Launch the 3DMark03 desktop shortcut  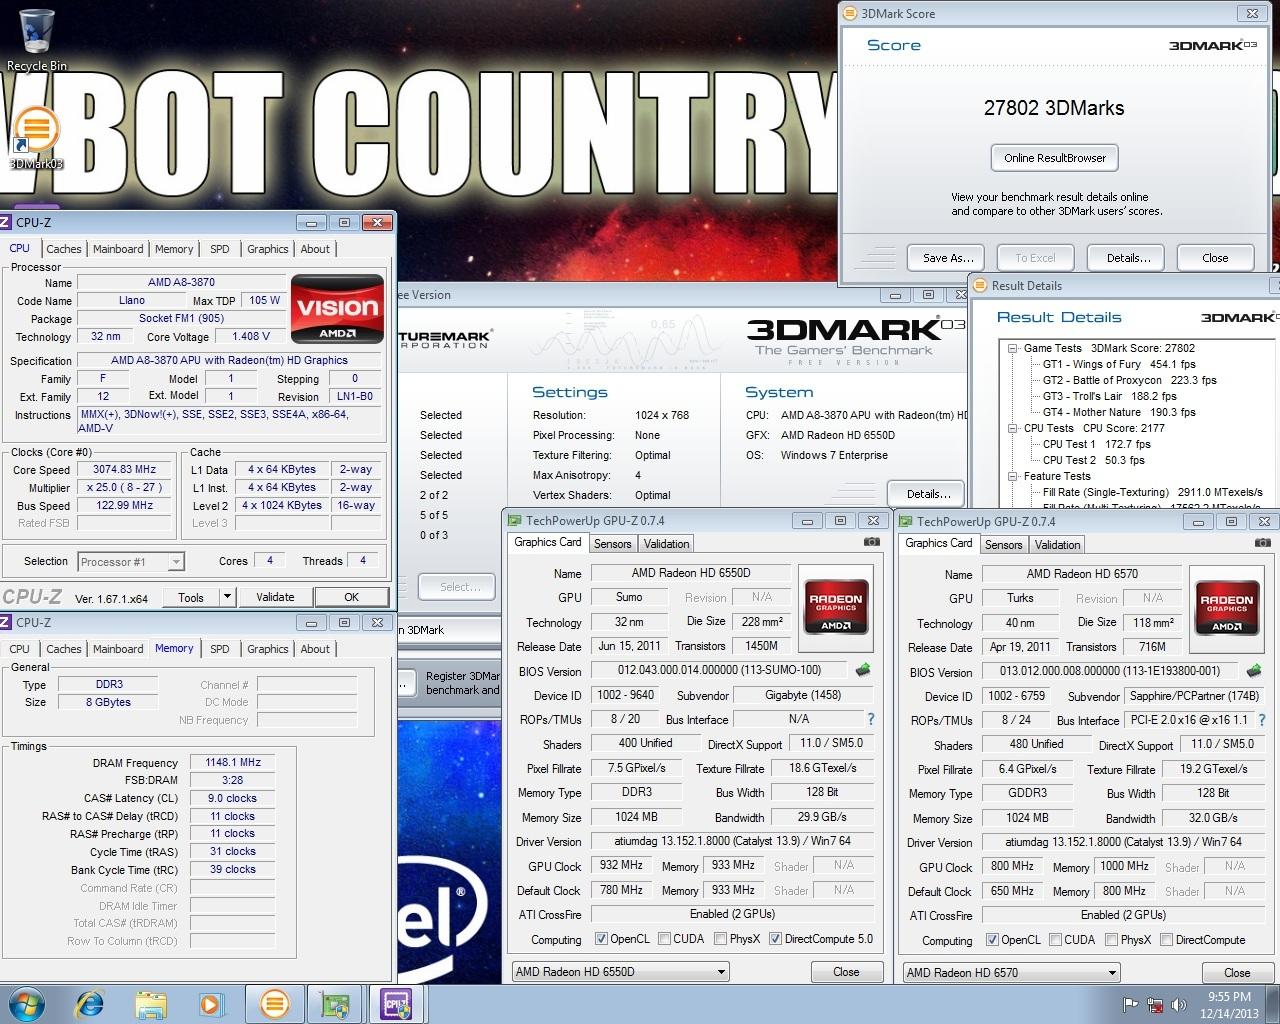pos(36,139)
